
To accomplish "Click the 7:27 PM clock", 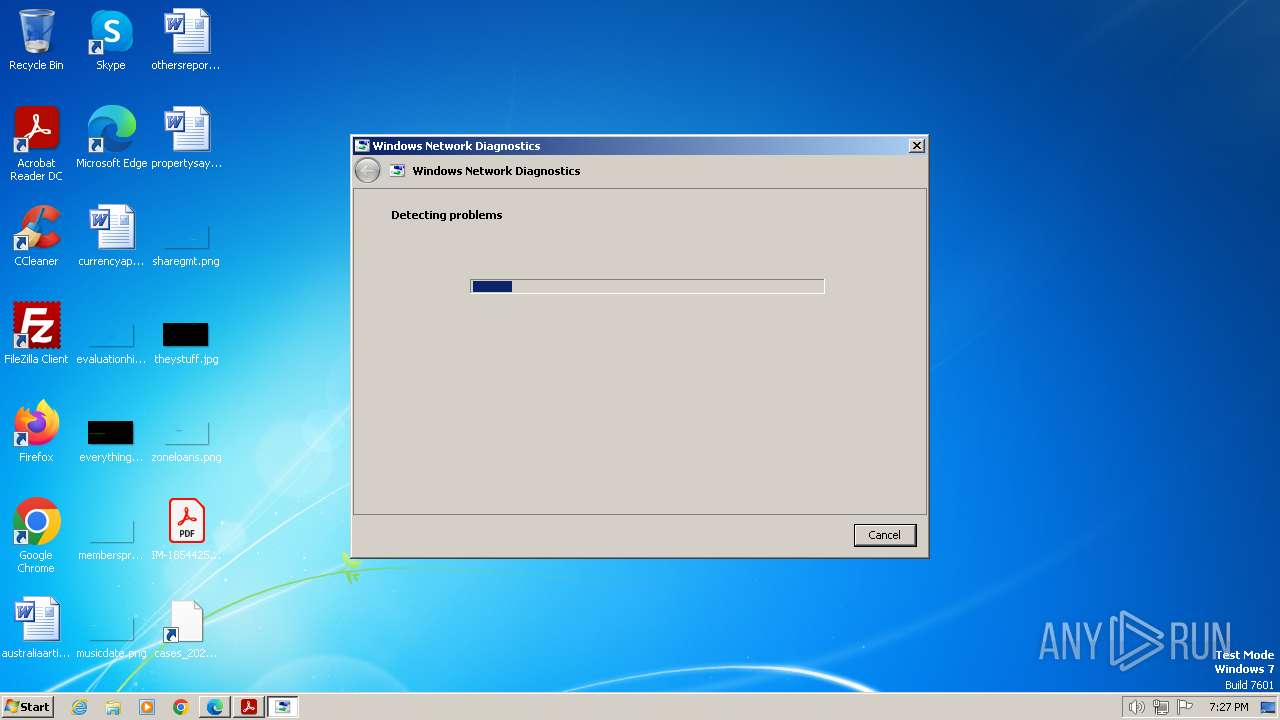I will click(1228, 707).
